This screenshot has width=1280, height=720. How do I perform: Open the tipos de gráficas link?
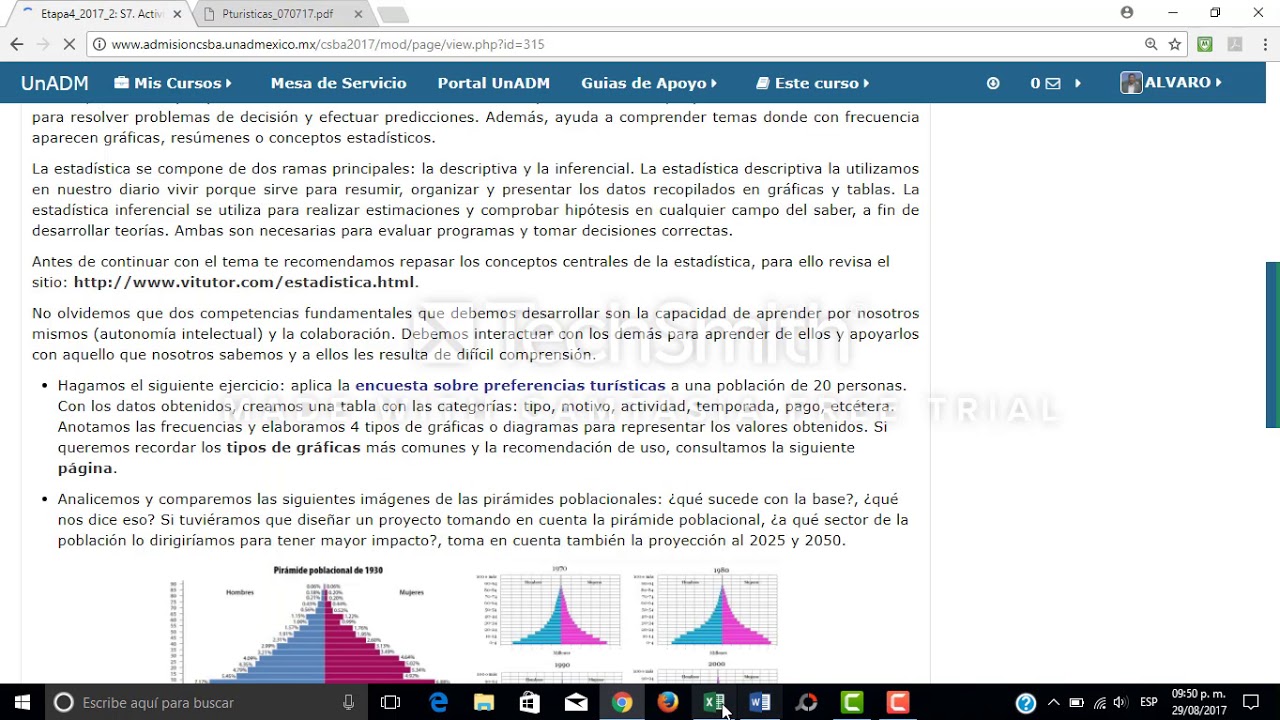click(293, 447)
